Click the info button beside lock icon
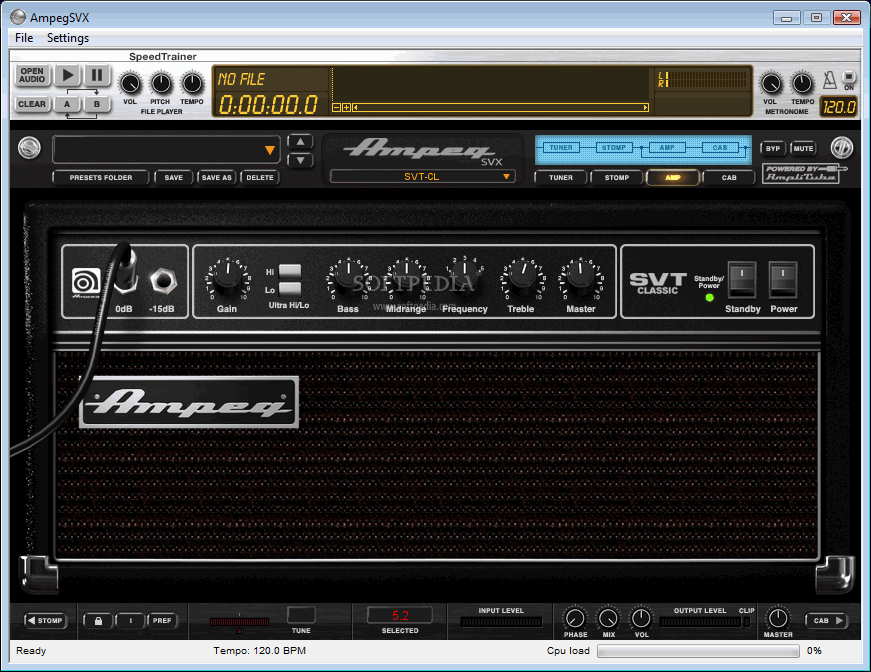 (x=131, y=621)
